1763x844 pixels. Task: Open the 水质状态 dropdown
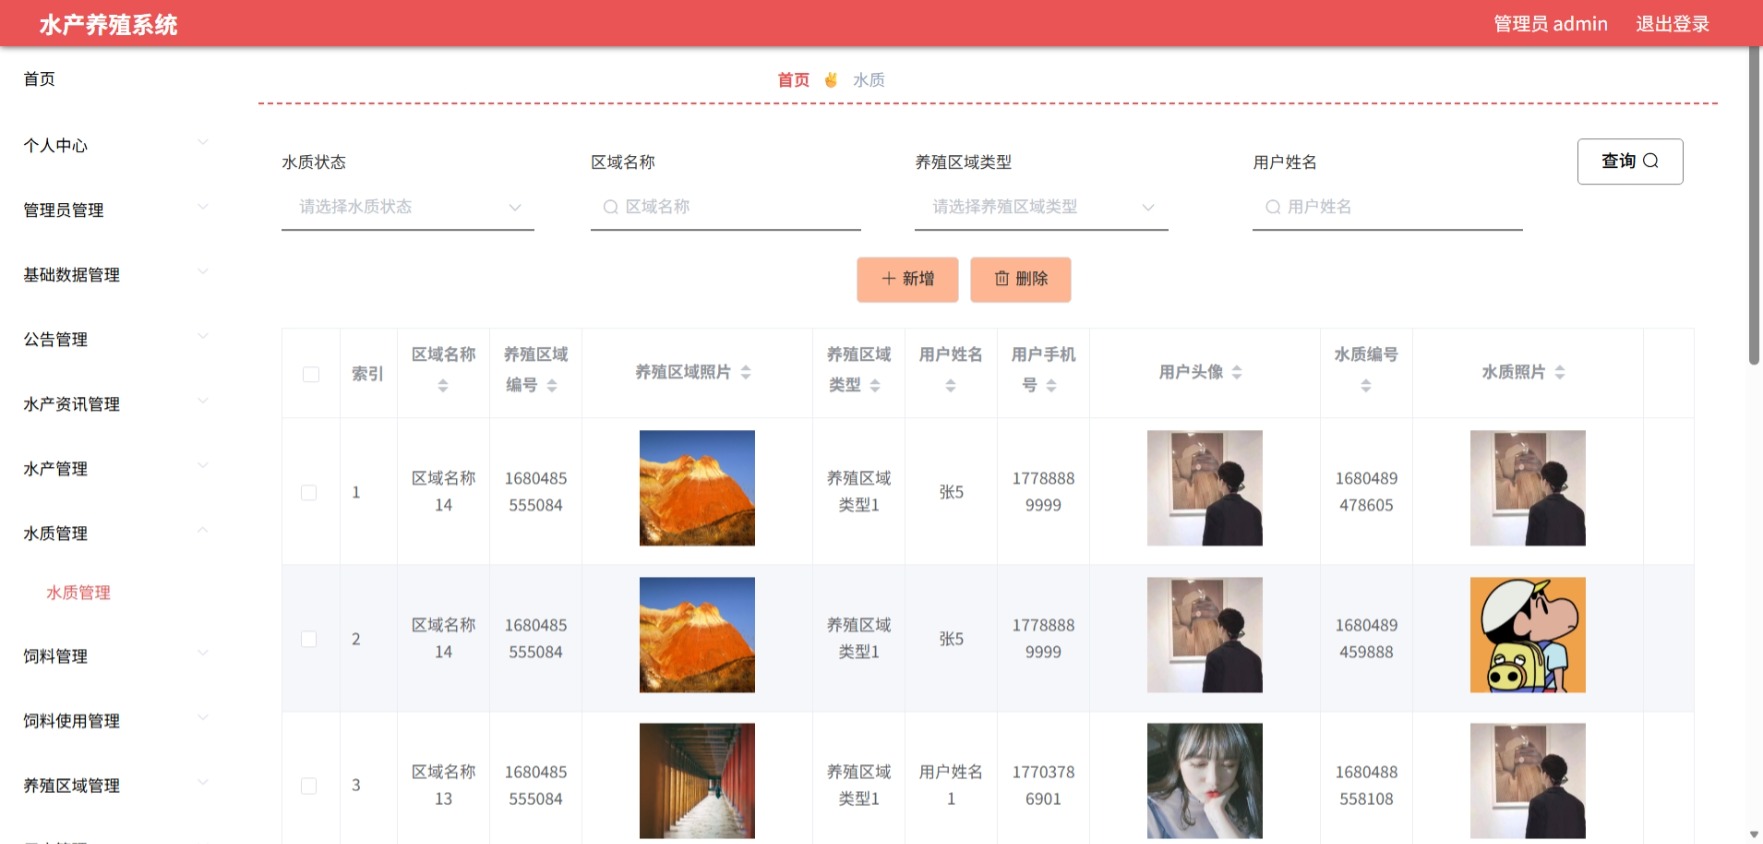pos(408,207)
